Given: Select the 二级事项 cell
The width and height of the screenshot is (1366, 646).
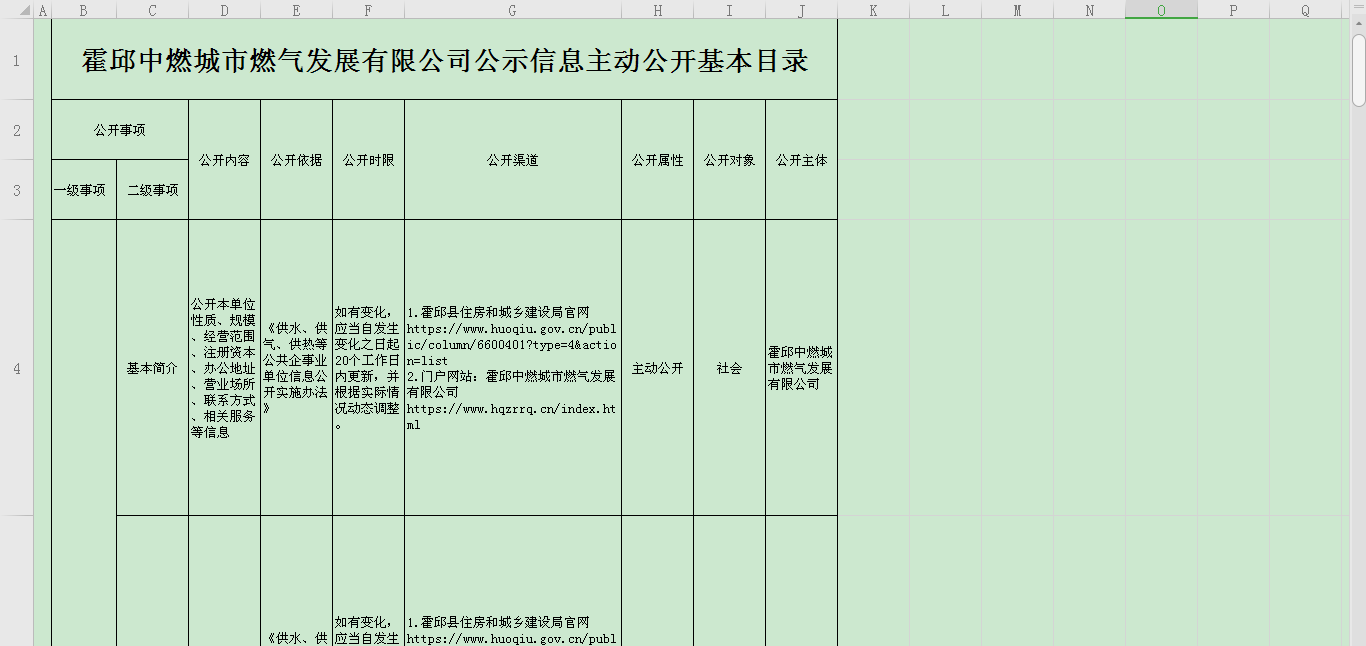Looking at the screenshot, I should point(152,190).
